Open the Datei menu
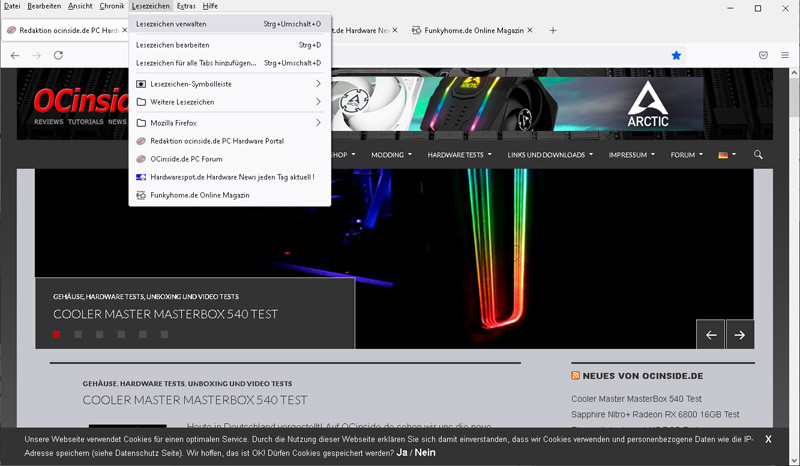This screenshot has width=800, height=466. pos(12,6)
